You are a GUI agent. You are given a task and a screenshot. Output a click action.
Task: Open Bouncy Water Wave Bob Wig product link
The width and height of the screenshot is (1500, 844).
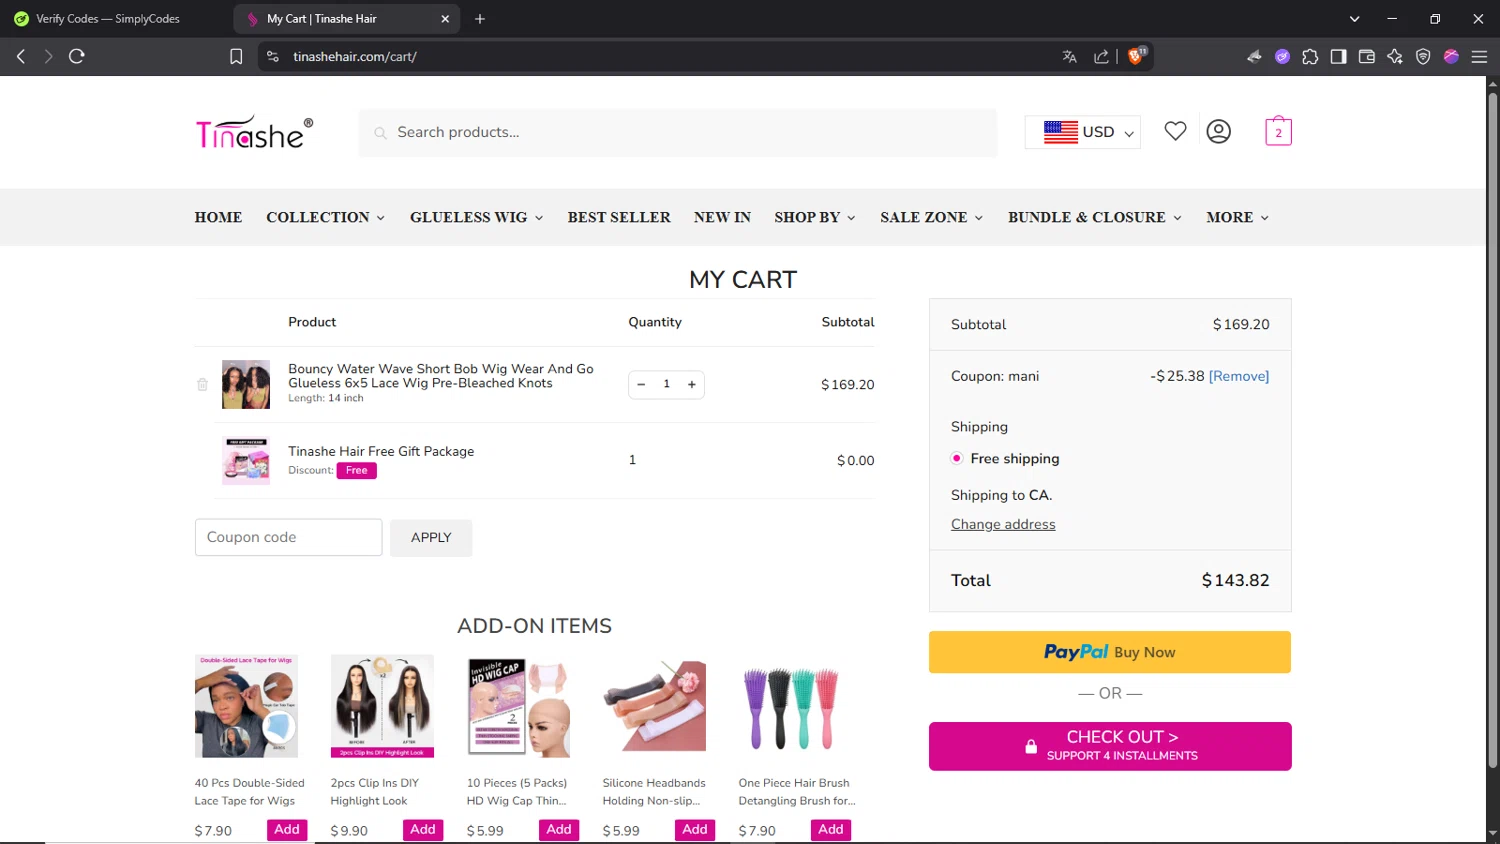point(441,376)
